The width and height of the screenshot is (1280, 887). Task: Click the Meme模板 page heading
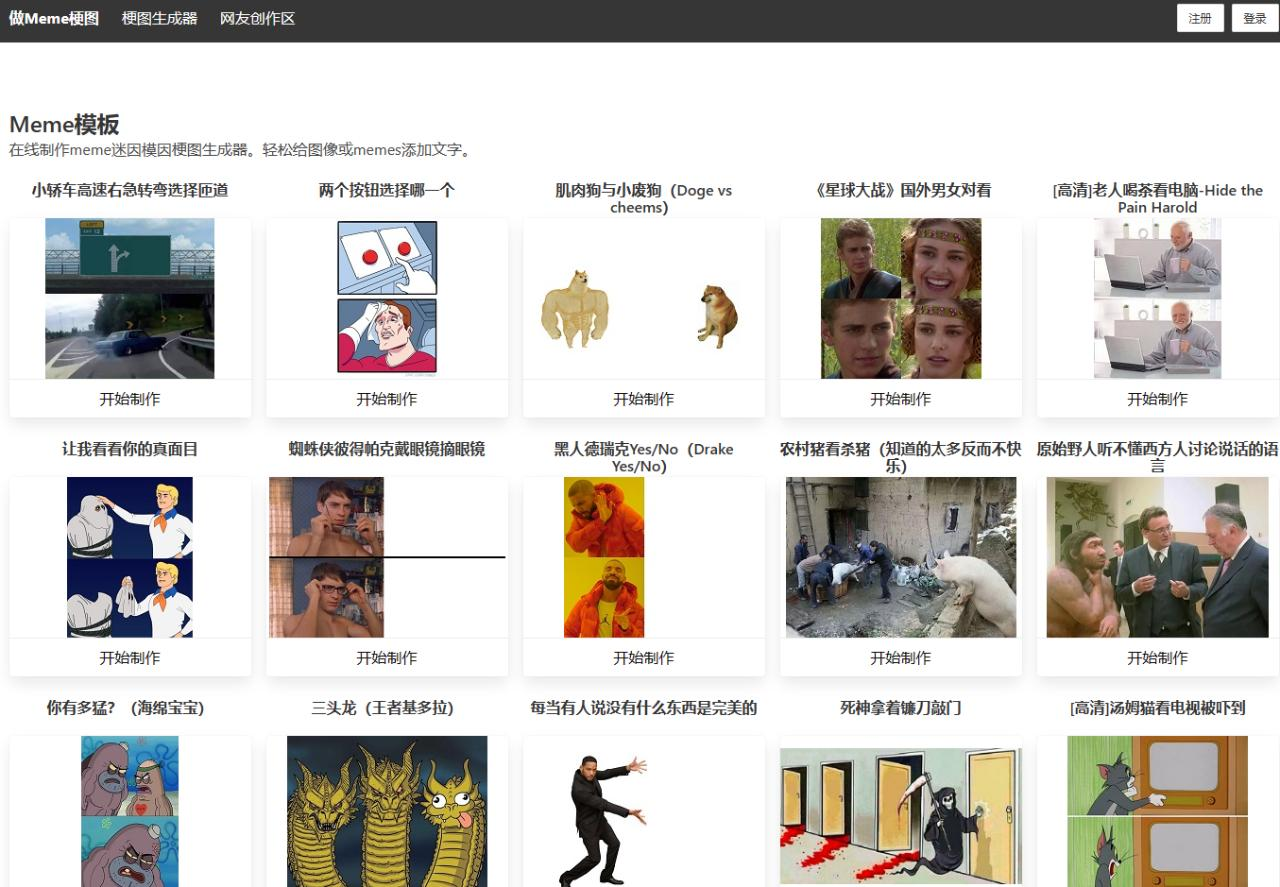[64, 124]
